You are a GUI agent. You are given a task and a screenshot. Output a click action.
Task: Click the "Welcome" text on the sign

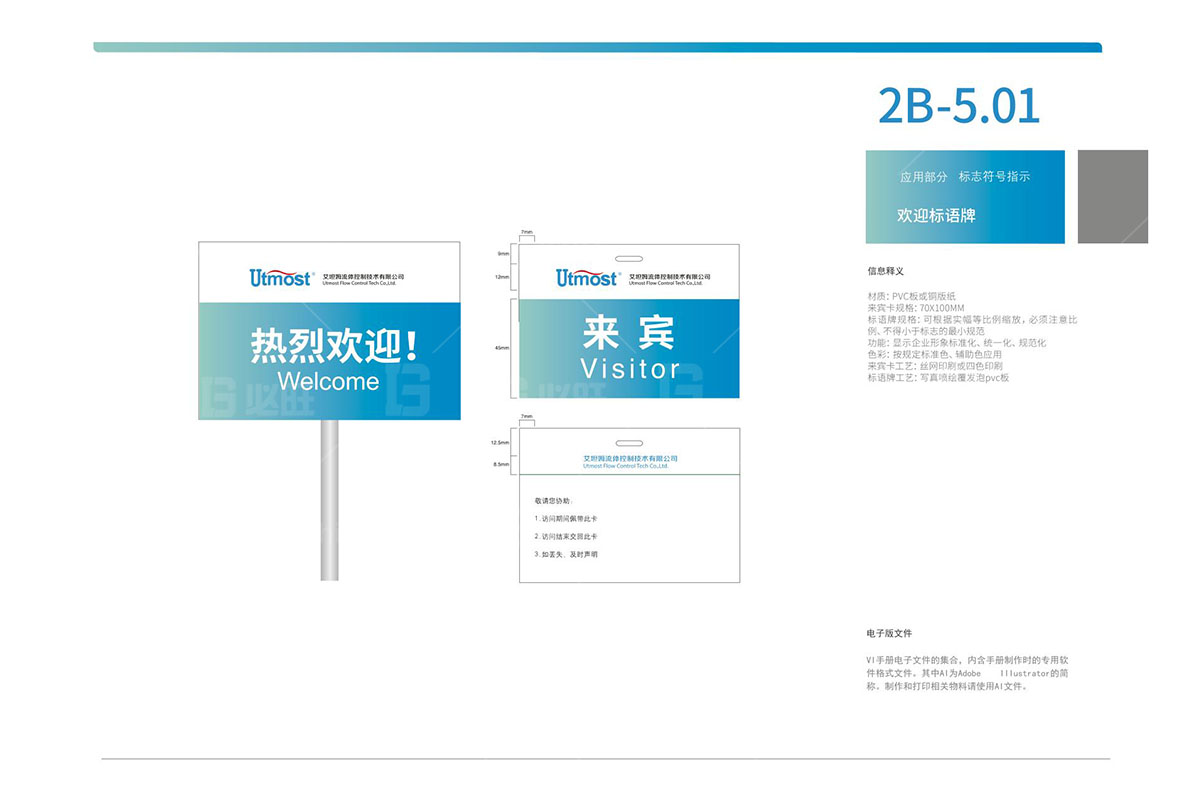click(328, 381)
